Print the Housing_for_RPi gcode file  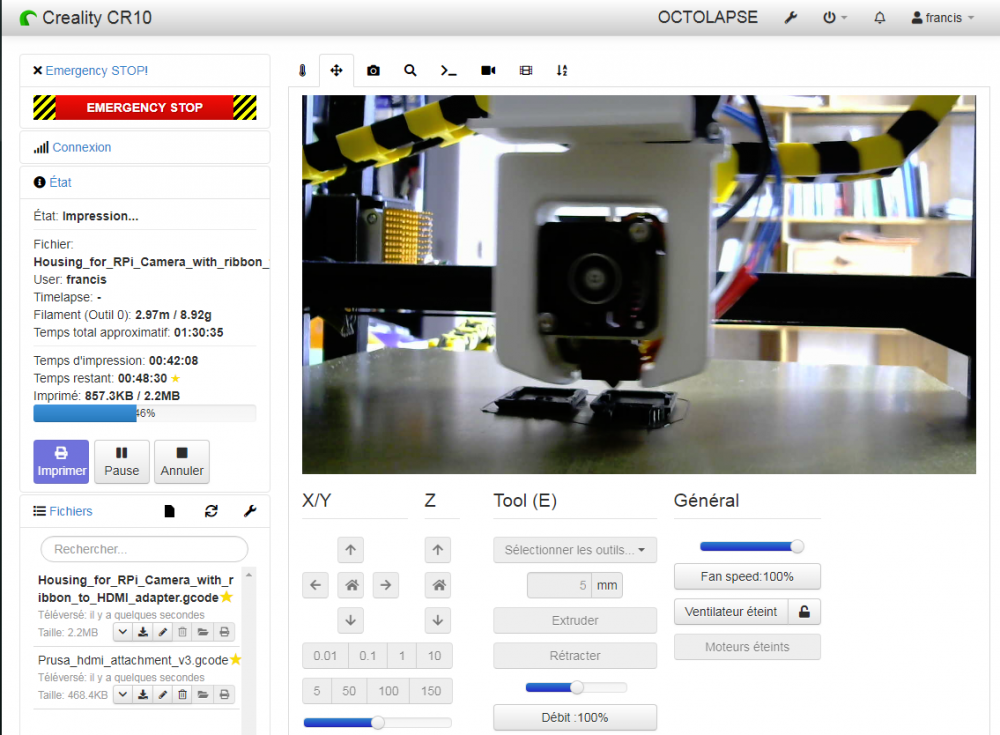(x=224, y=632)
